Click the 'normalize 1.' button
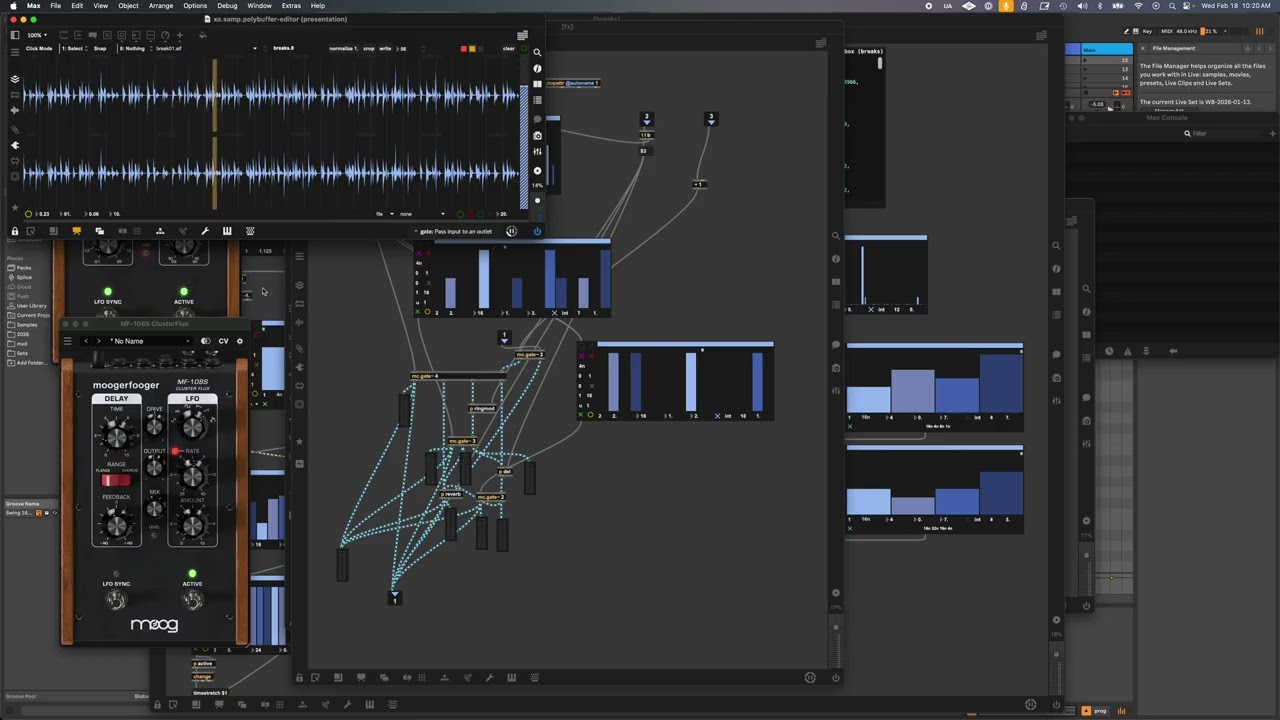 pos(342,48)
